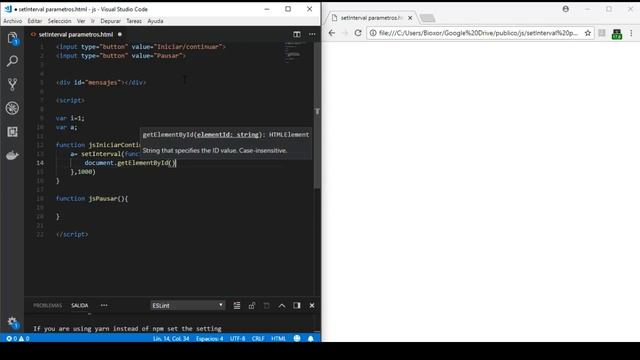Open the Explorer view in activity bar

tap(12, 38)
